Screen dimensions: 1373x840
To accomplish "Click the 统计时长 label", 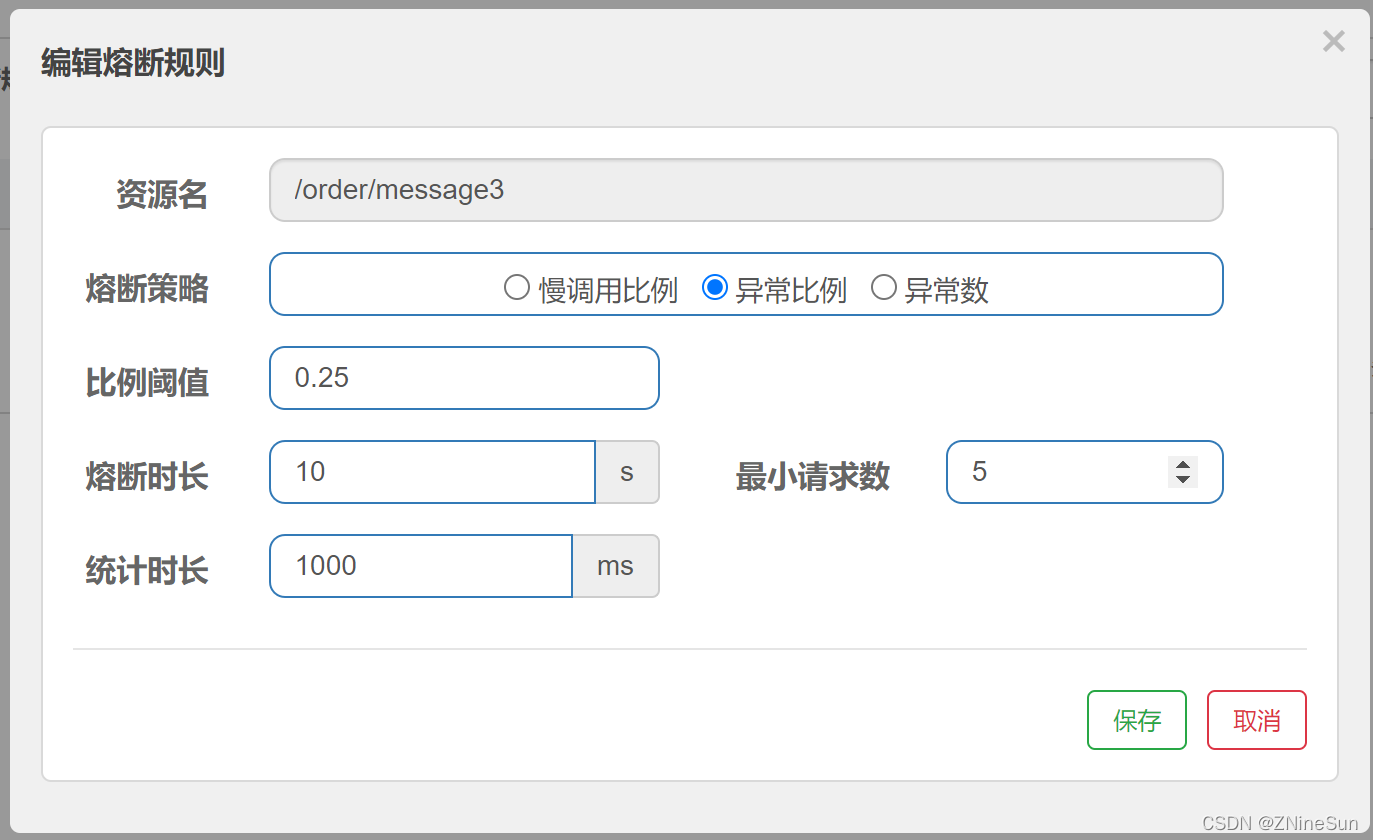I will [x=147, y=571].
